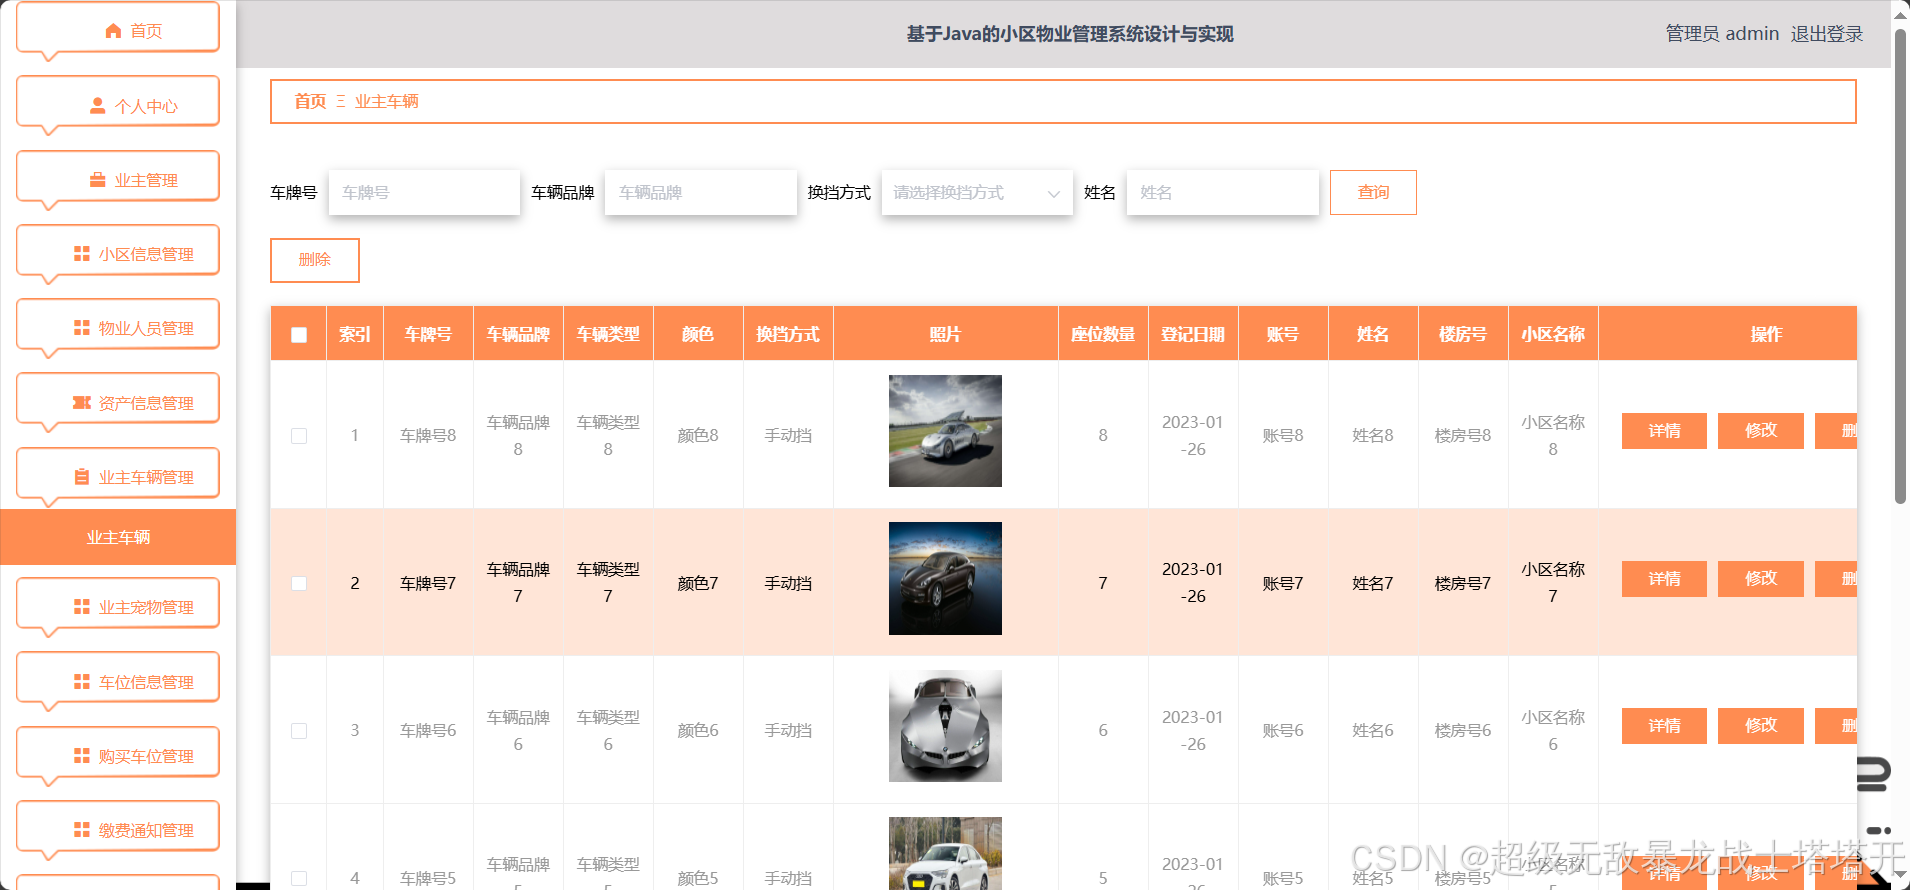Click the grid icon beside 缴费通知管理

(82, 830)
